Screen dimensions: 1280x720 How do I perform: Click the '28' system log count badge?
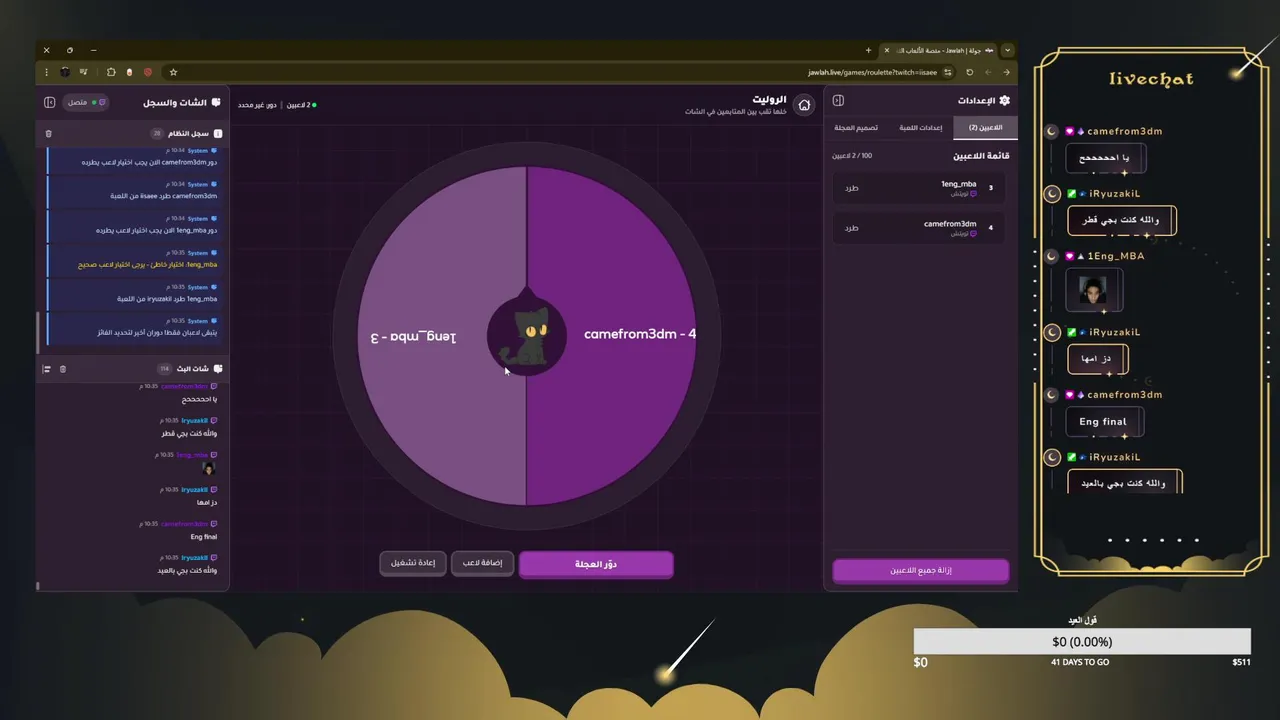point(157,133)
